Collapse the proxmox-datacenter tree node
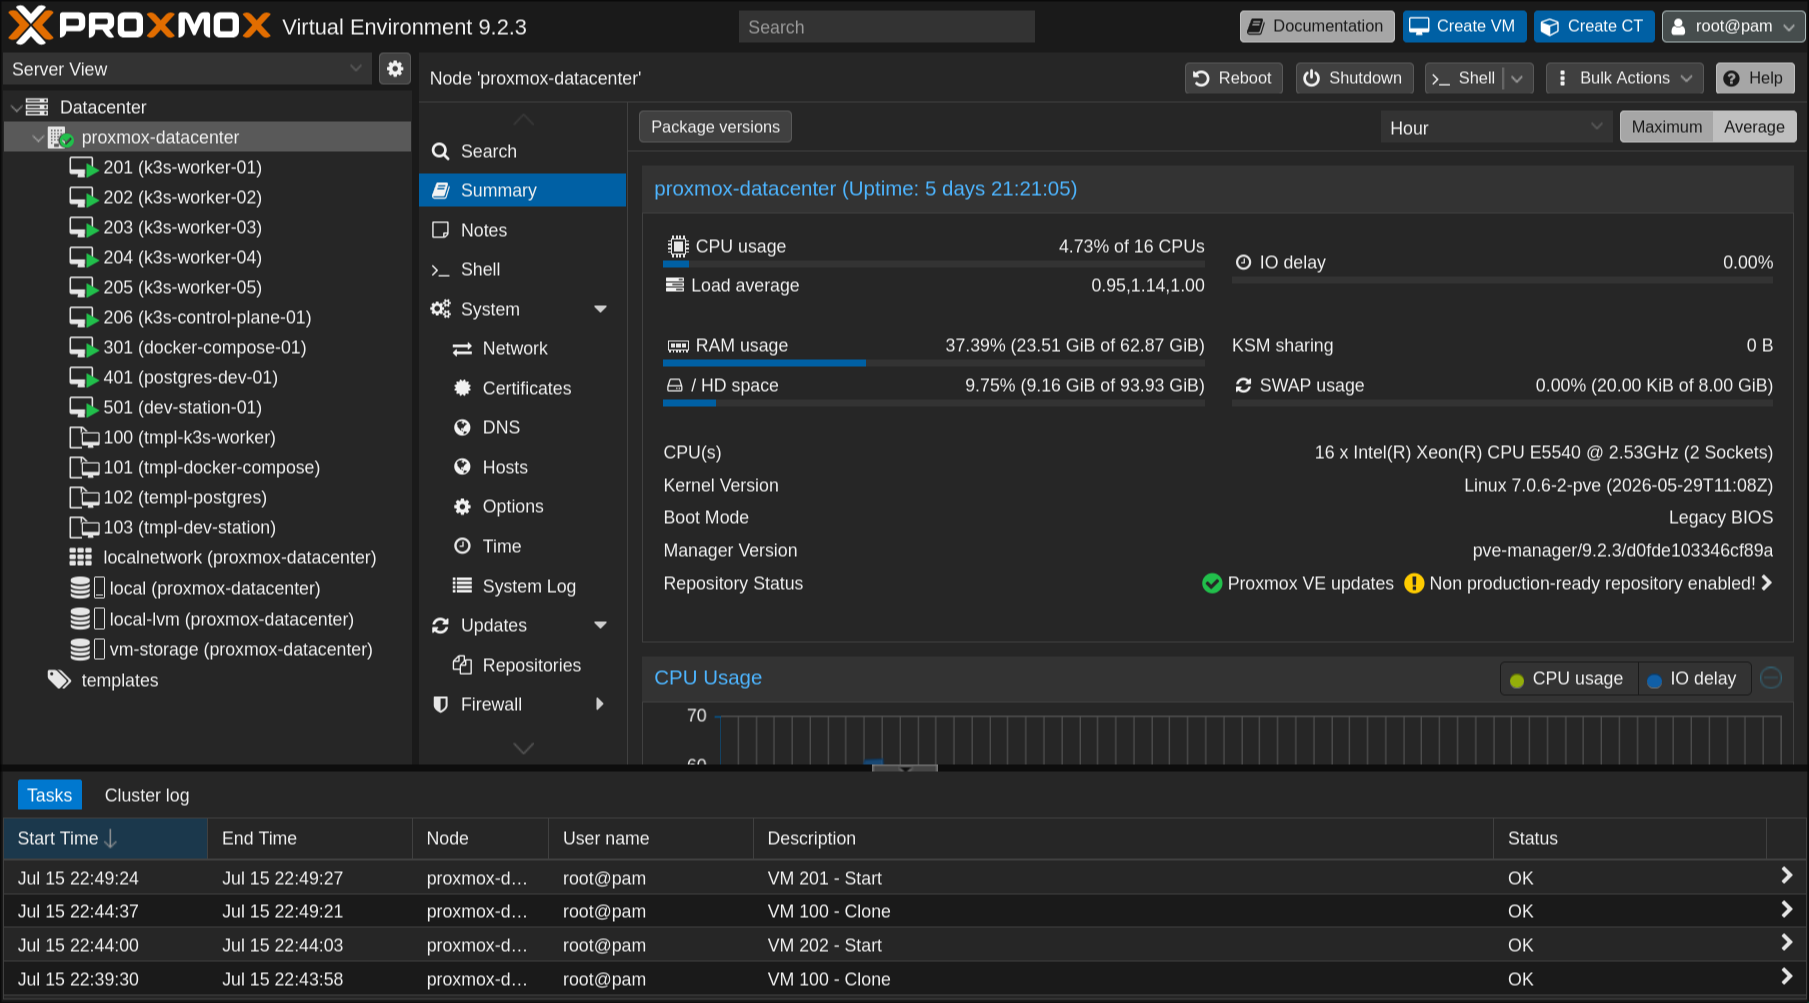Image resolution: width=1809 pixels, height=1003 pixels. coord(38,137)
